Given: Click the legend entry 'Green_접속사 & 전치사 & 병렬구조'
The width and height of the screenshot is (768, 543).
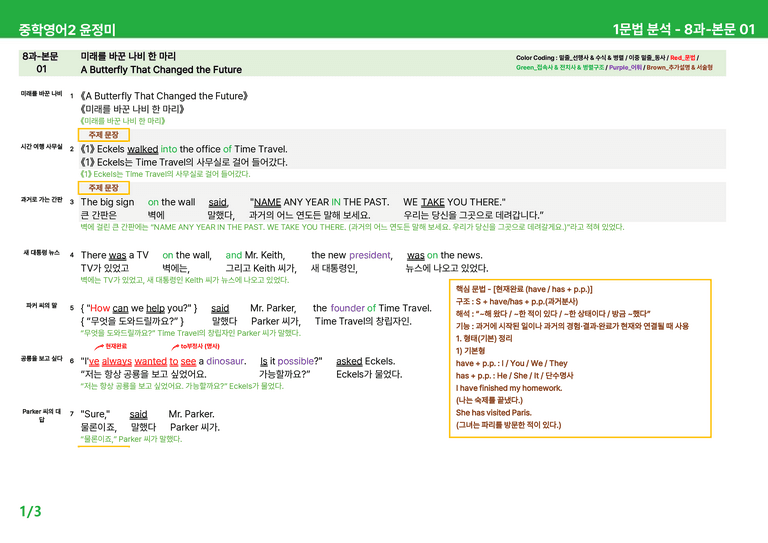Looking at the screenshot, I should point(560,68).
